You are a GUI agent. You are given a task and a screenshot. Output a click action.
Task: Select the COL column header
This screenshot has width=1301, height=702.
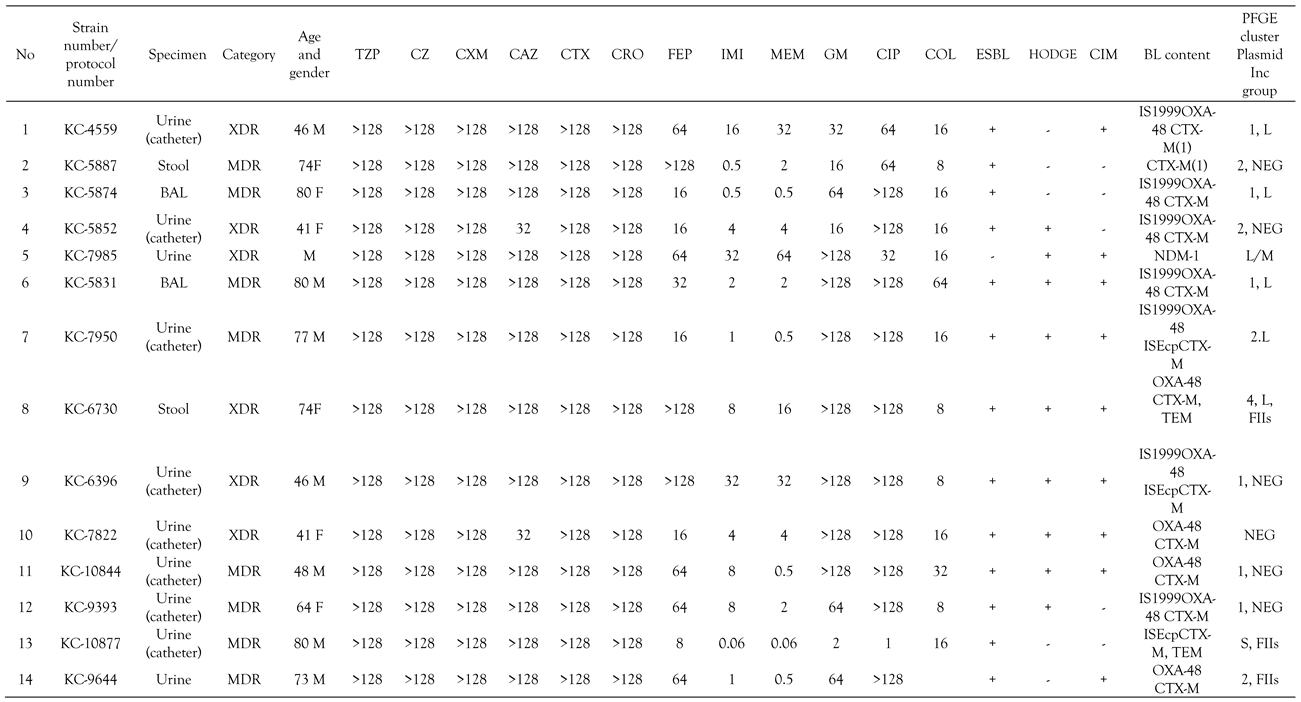tap(939, 55)
